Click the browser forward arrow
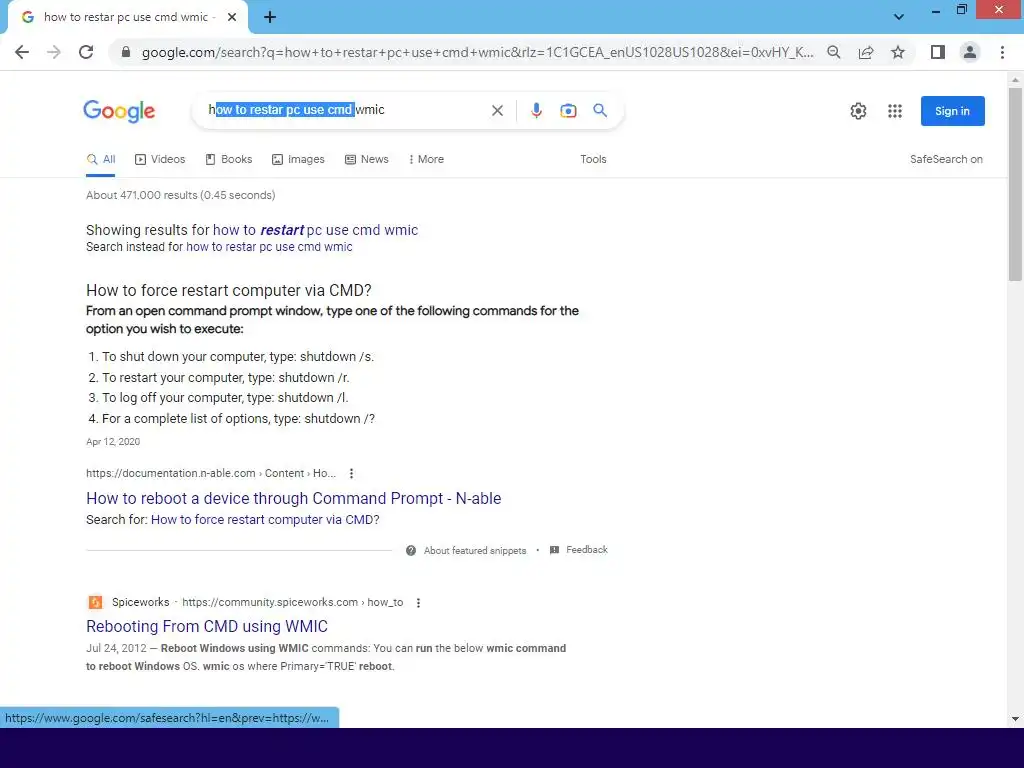The image size is (1024, 768). pyautogui.click(x=54, y=52)
